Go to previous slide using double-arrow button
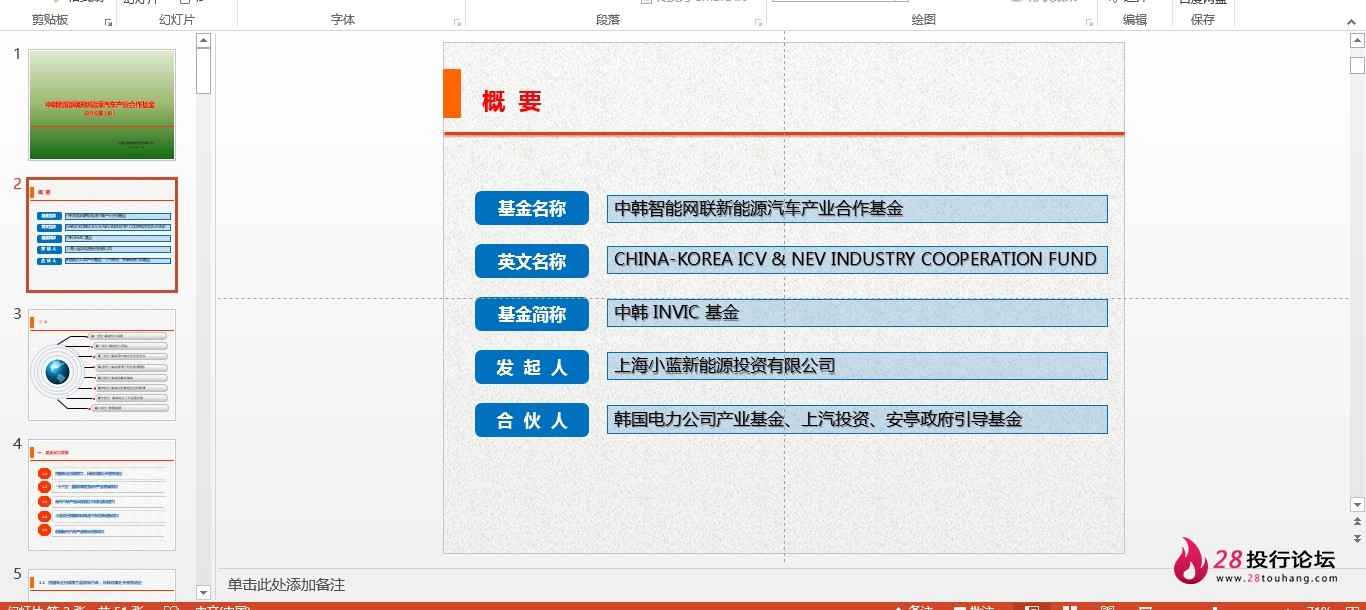1366x610 pixels. coord(1357,523)
